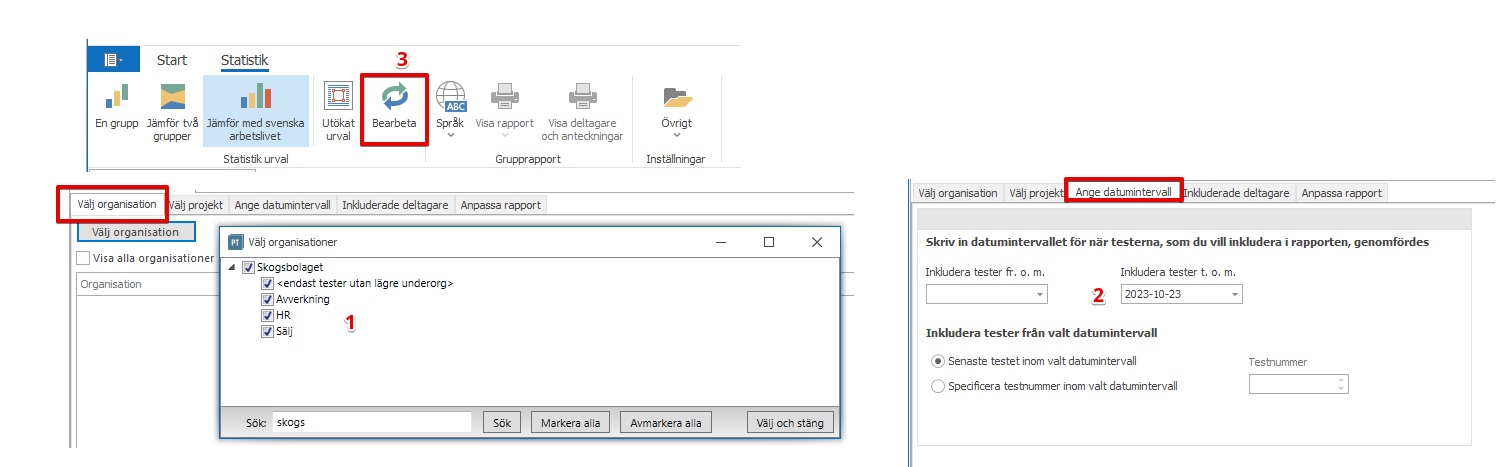Select the En grupp statistics icon
This screenshot has height=467, width=1503.
pos(117,96)
